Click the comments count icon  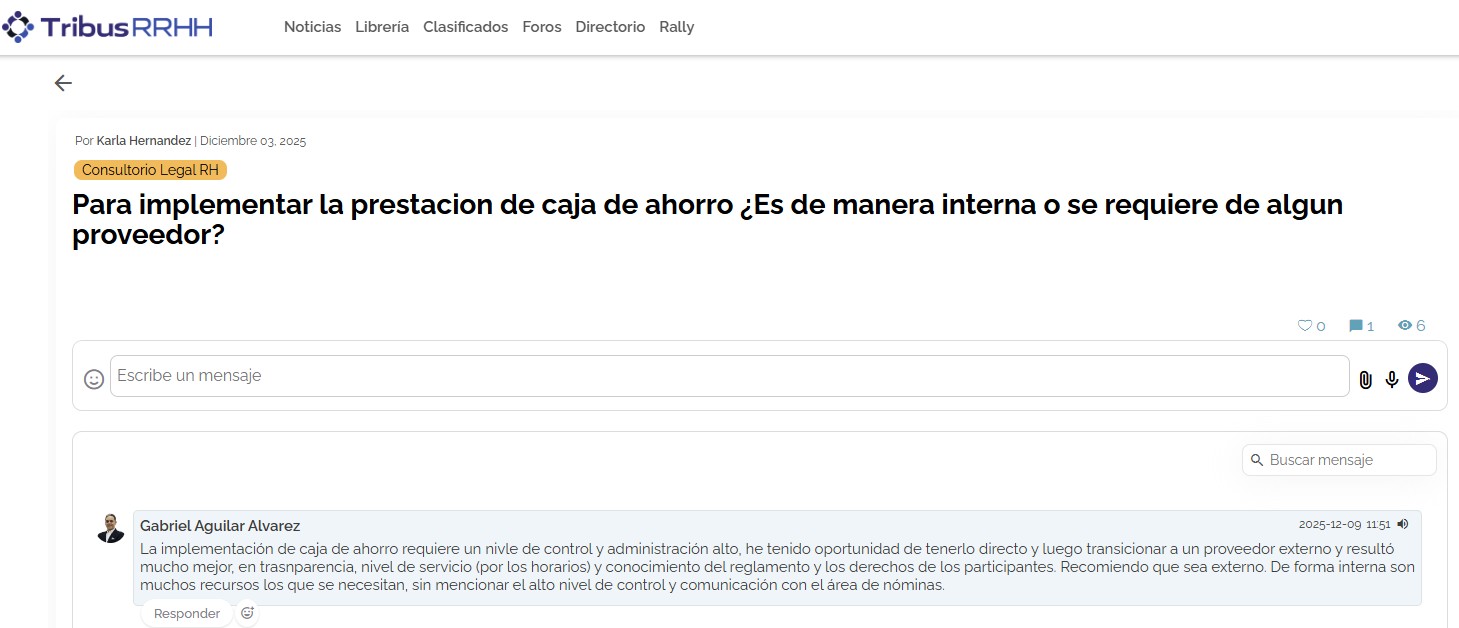(x=1356, y=326)
